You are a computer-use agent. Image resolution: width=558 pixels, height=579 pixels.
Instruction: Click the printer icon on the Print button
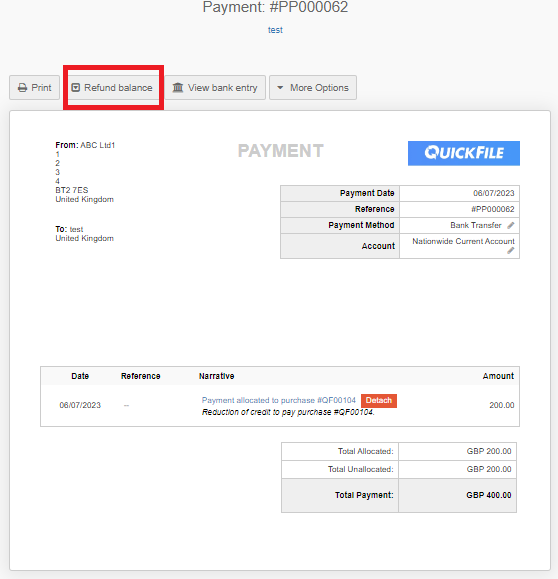23,88
